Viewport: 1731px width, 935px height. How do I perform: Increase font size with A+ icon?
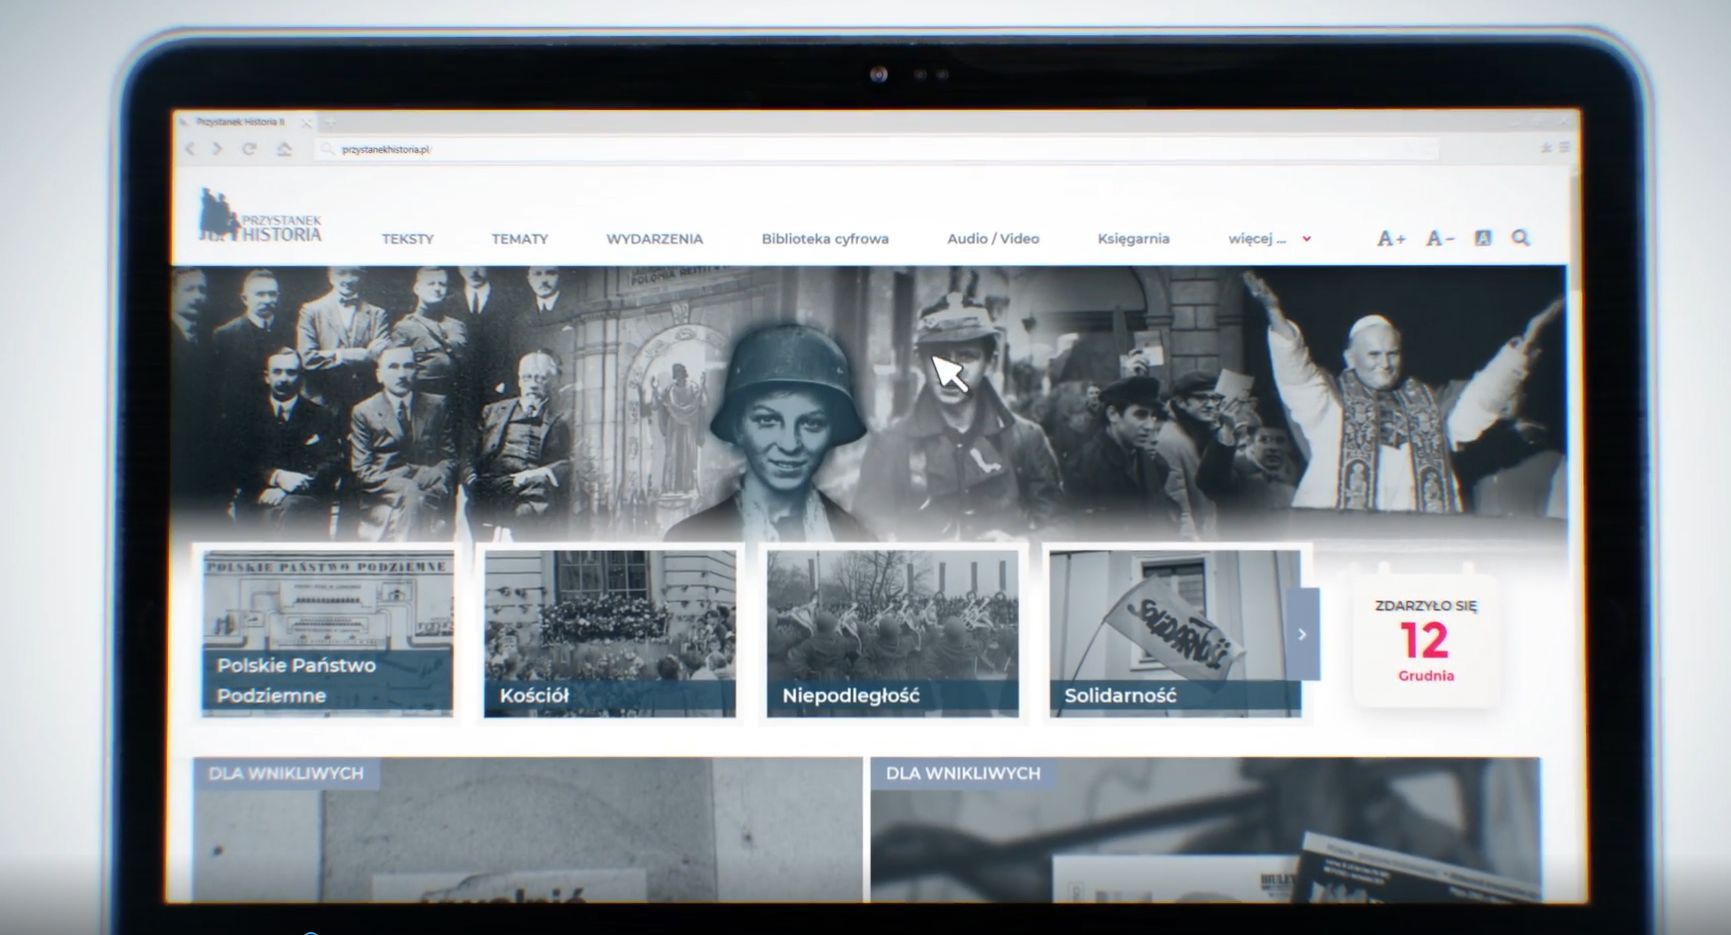tap(1391, 238)
